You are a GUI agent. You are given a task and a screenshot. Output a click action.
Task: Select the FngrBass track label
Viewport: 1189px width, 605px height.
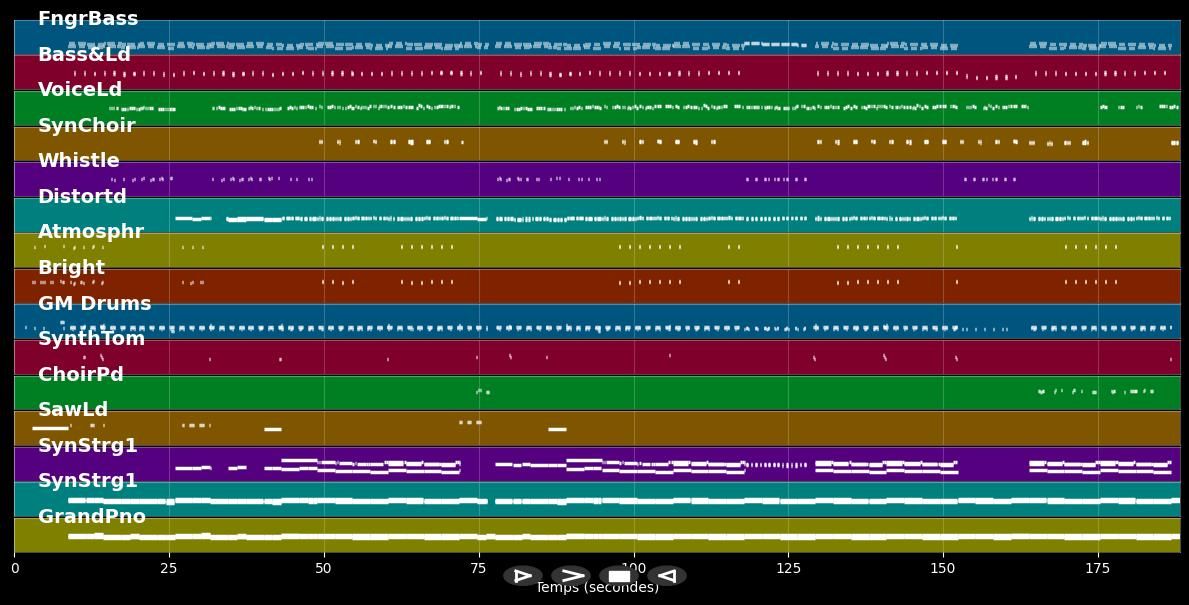coord(88,19)
